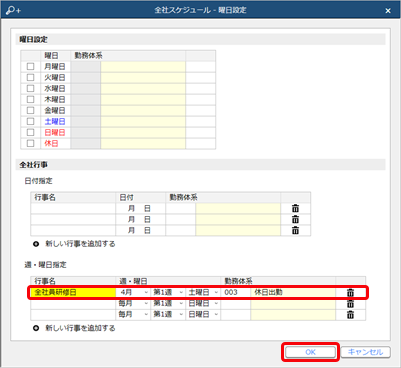Click second row 行事名 field in 週・曜日指定

[73, 304]
